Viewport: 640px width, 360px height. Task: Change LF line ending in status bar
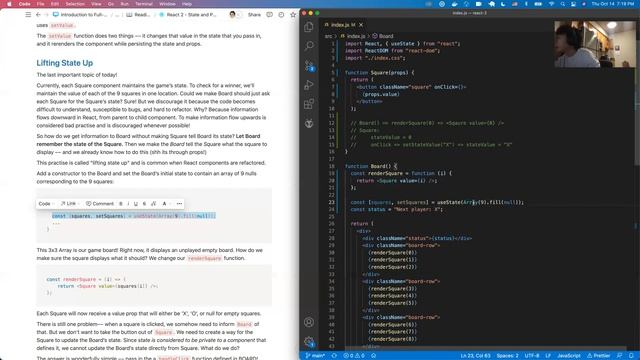click(548, 356)
